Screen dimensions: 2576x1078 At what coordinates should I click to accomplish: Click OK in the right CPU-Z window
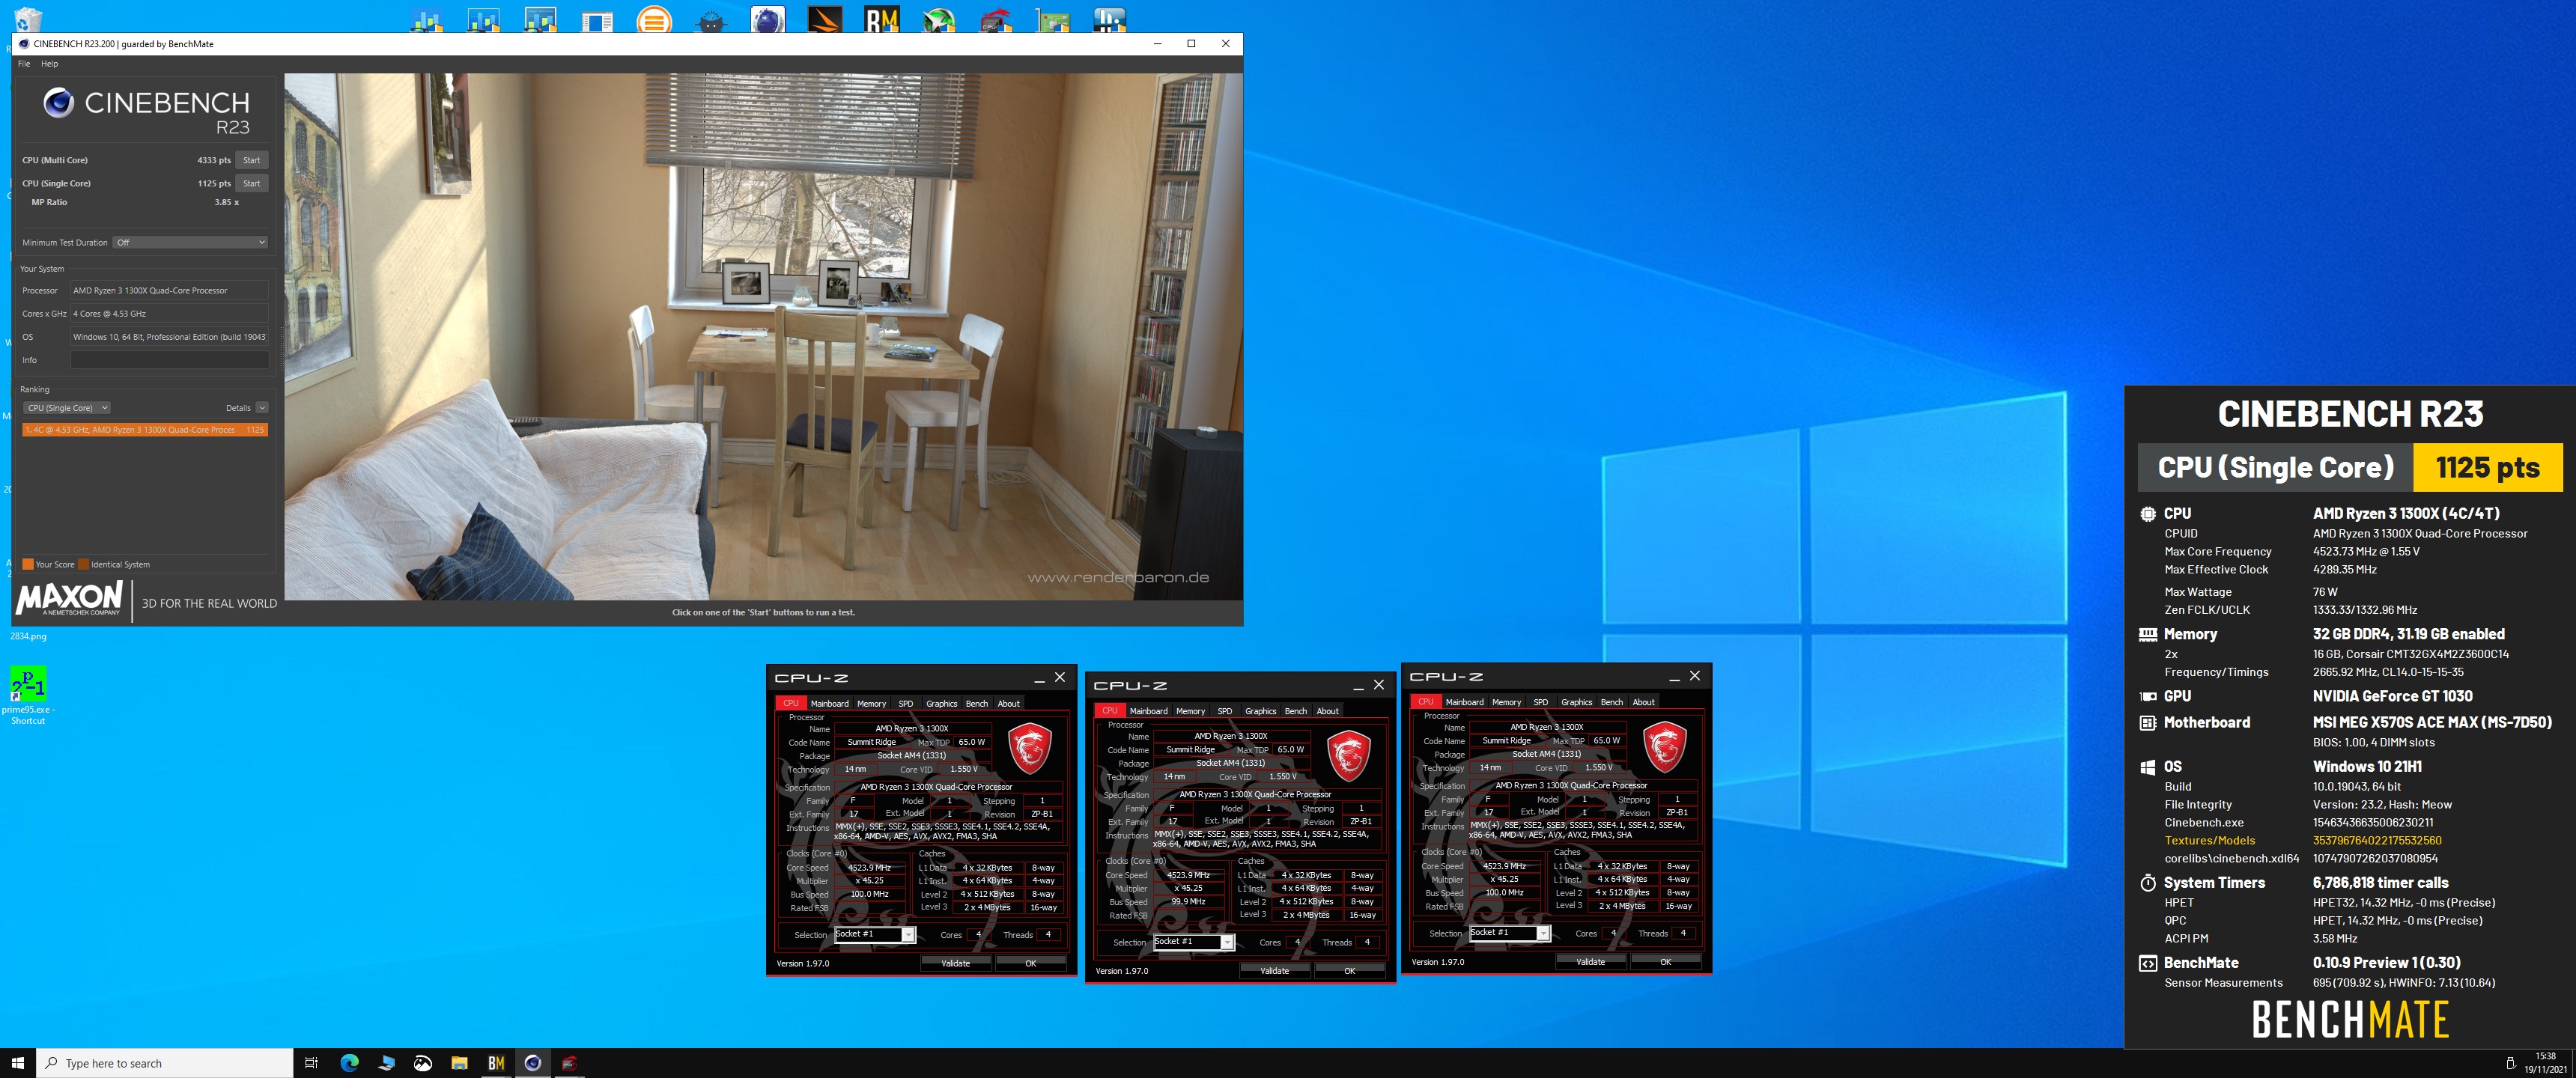pyautogui.click(x=1665, y=962)
